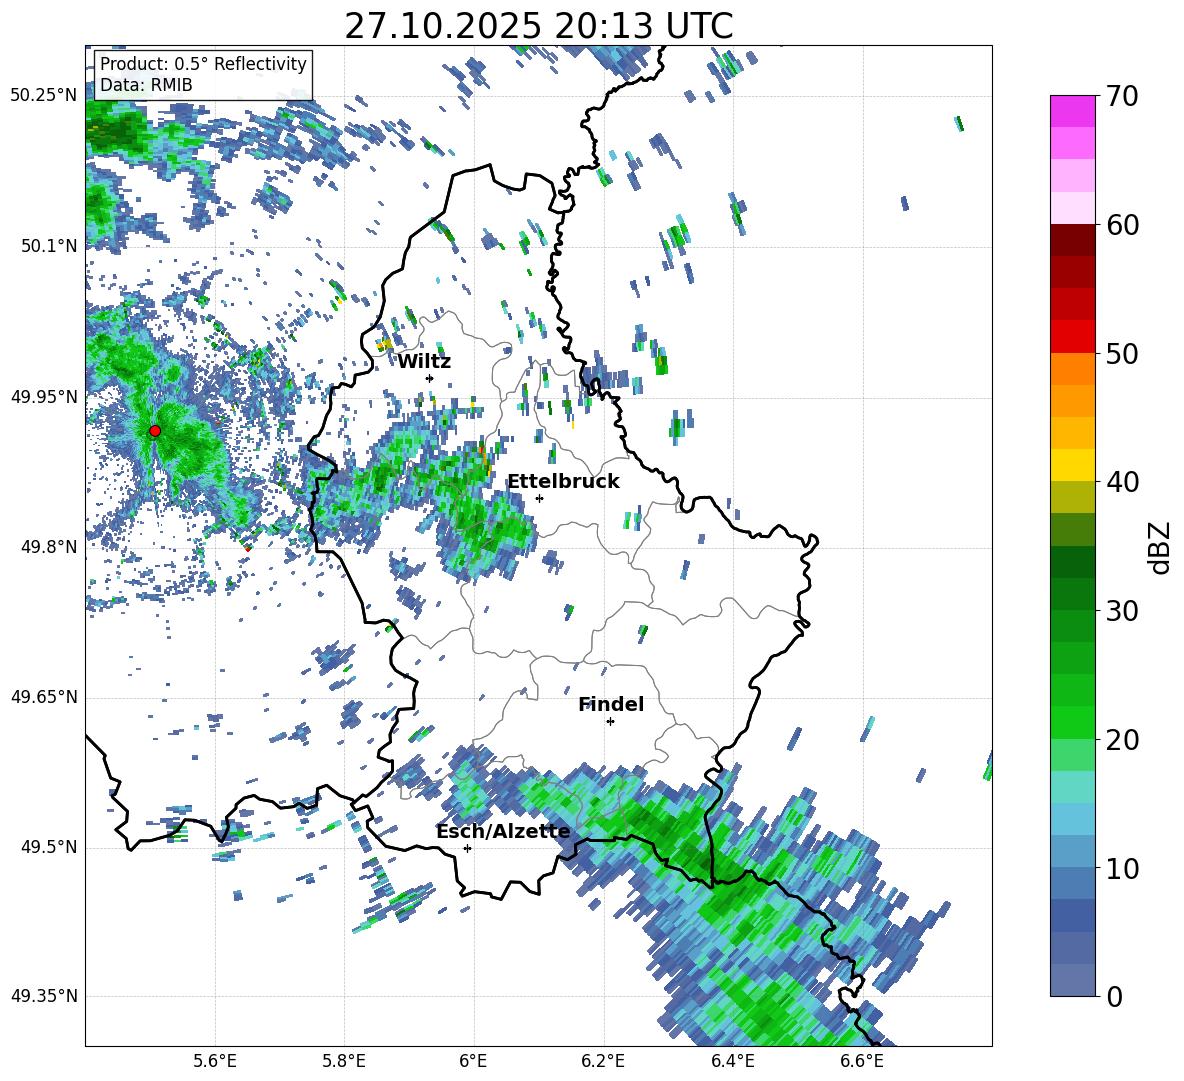Click the yellow 40 dBZ colorbar segment
The width and height of the screenshot is (1184, 1081).
1072,465
